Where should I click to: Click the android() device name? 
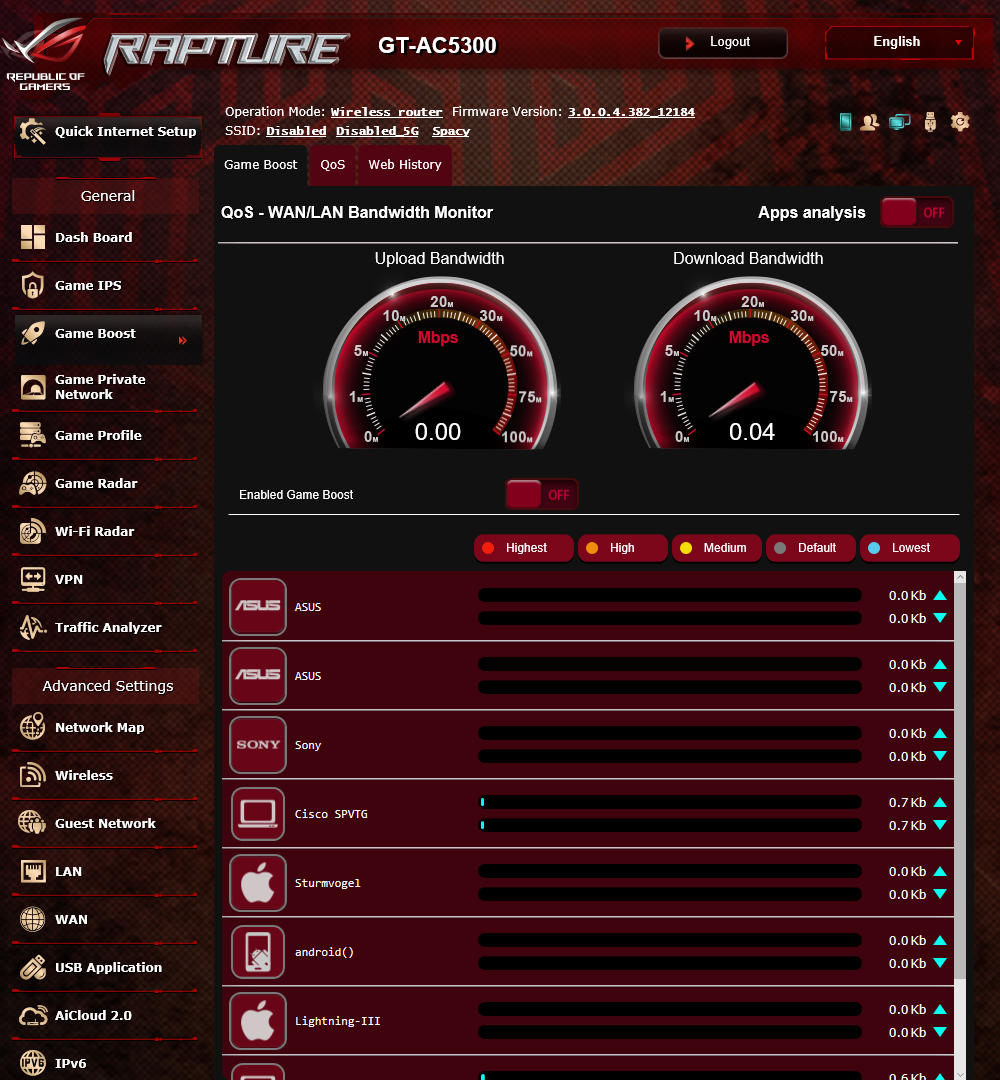click(324, 952)
